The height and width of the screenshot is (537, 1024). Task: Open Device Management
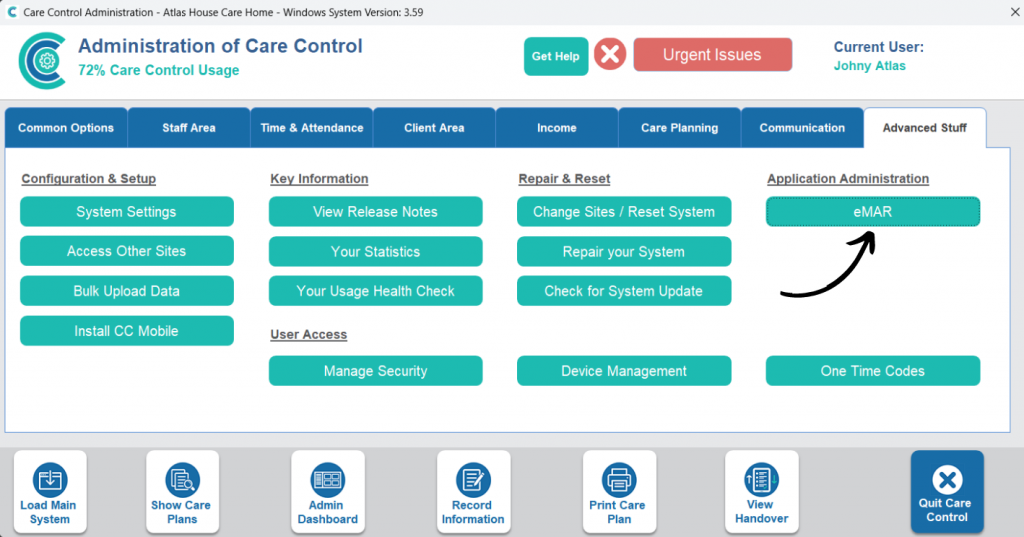tap(624, 370)
